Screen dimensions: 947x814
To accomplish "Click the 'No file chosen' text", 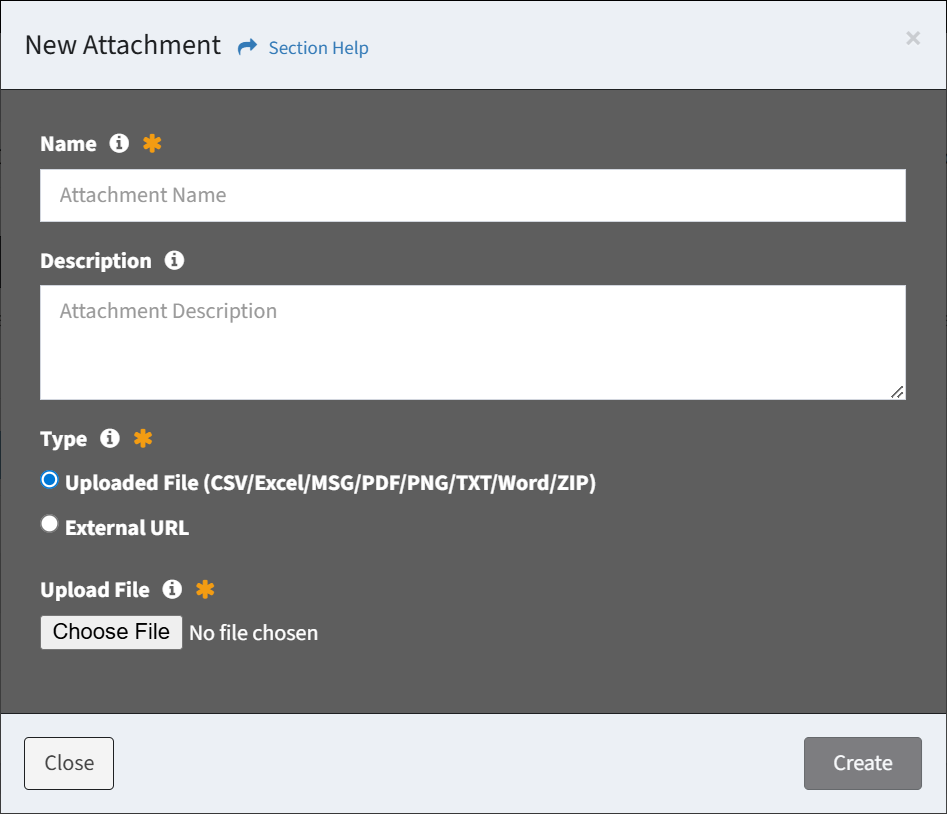I will click(x=253, y=633).
